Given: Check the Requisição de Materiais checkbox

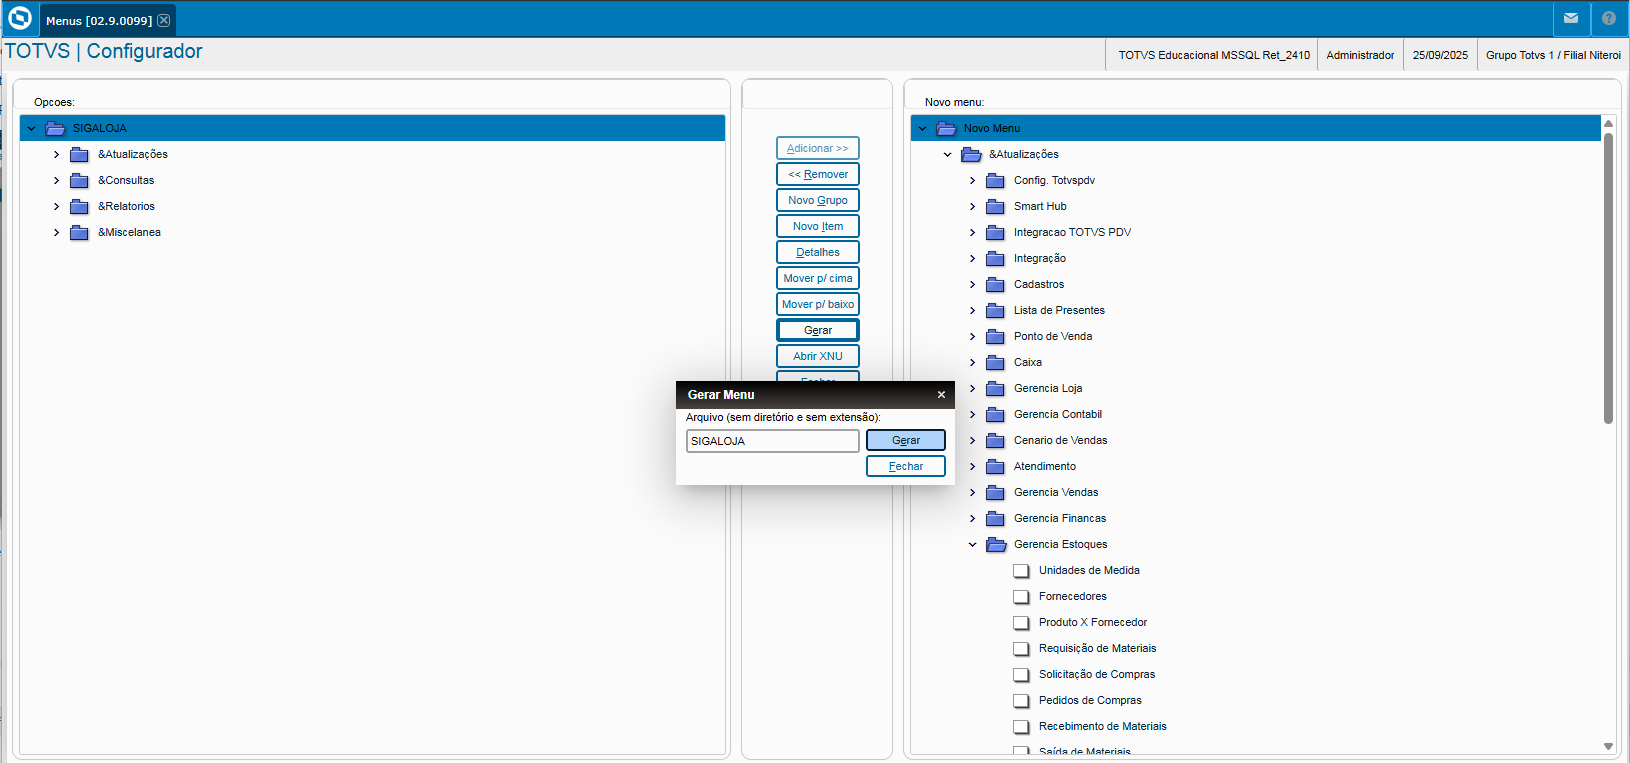Looking at the screenshot, I should [1021, 648].
